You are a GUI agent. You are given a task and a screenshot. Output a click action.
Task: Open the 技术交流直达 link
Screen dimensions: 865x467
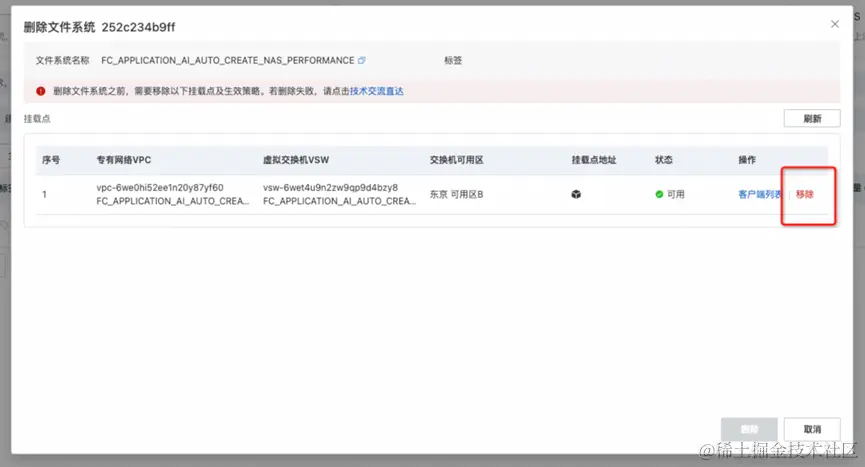[x=376, y=91]
